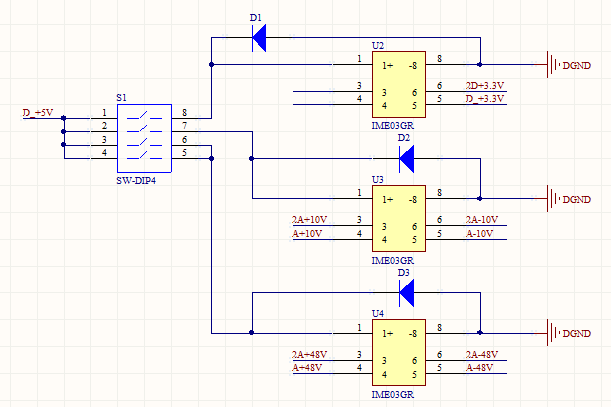Viewport: 611px width, 407px height.
Task: Select the D1 designator text
Action: click(x=256, y=18)
